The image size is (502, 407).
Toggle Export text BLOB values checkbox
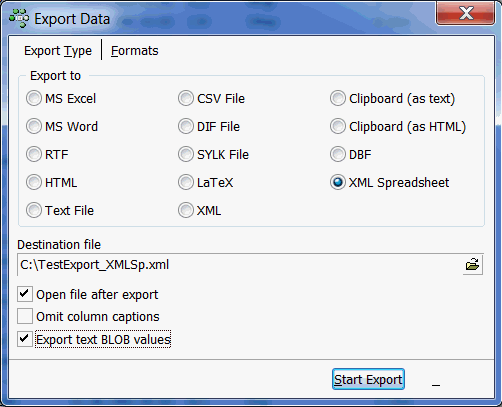click(x=25, y=339)
